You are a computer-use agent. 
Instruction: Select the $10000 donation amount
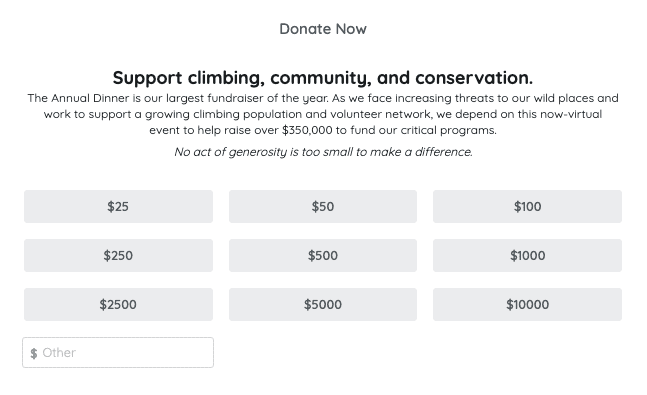click(527, 305)
